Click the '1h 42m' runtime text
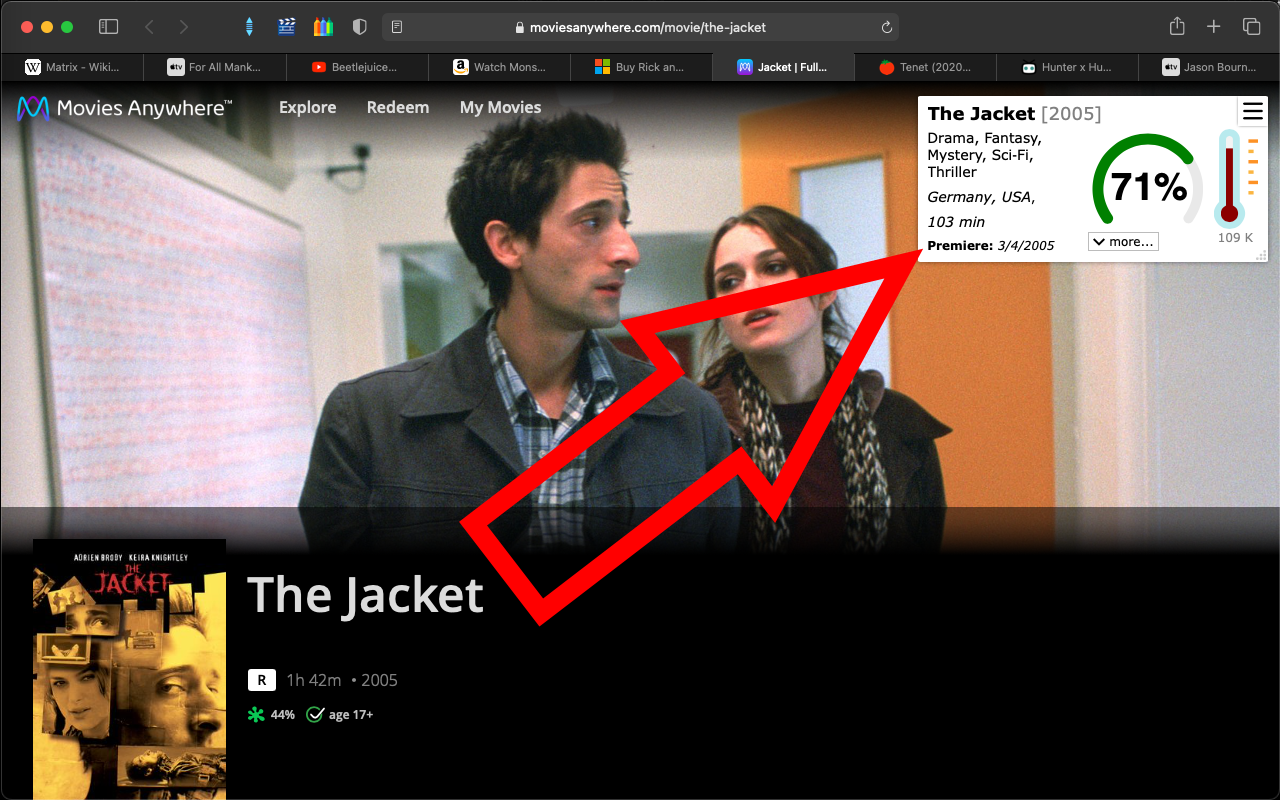Image resolution: width=1280 pixels, height=800 pixels. pos(314,680)
